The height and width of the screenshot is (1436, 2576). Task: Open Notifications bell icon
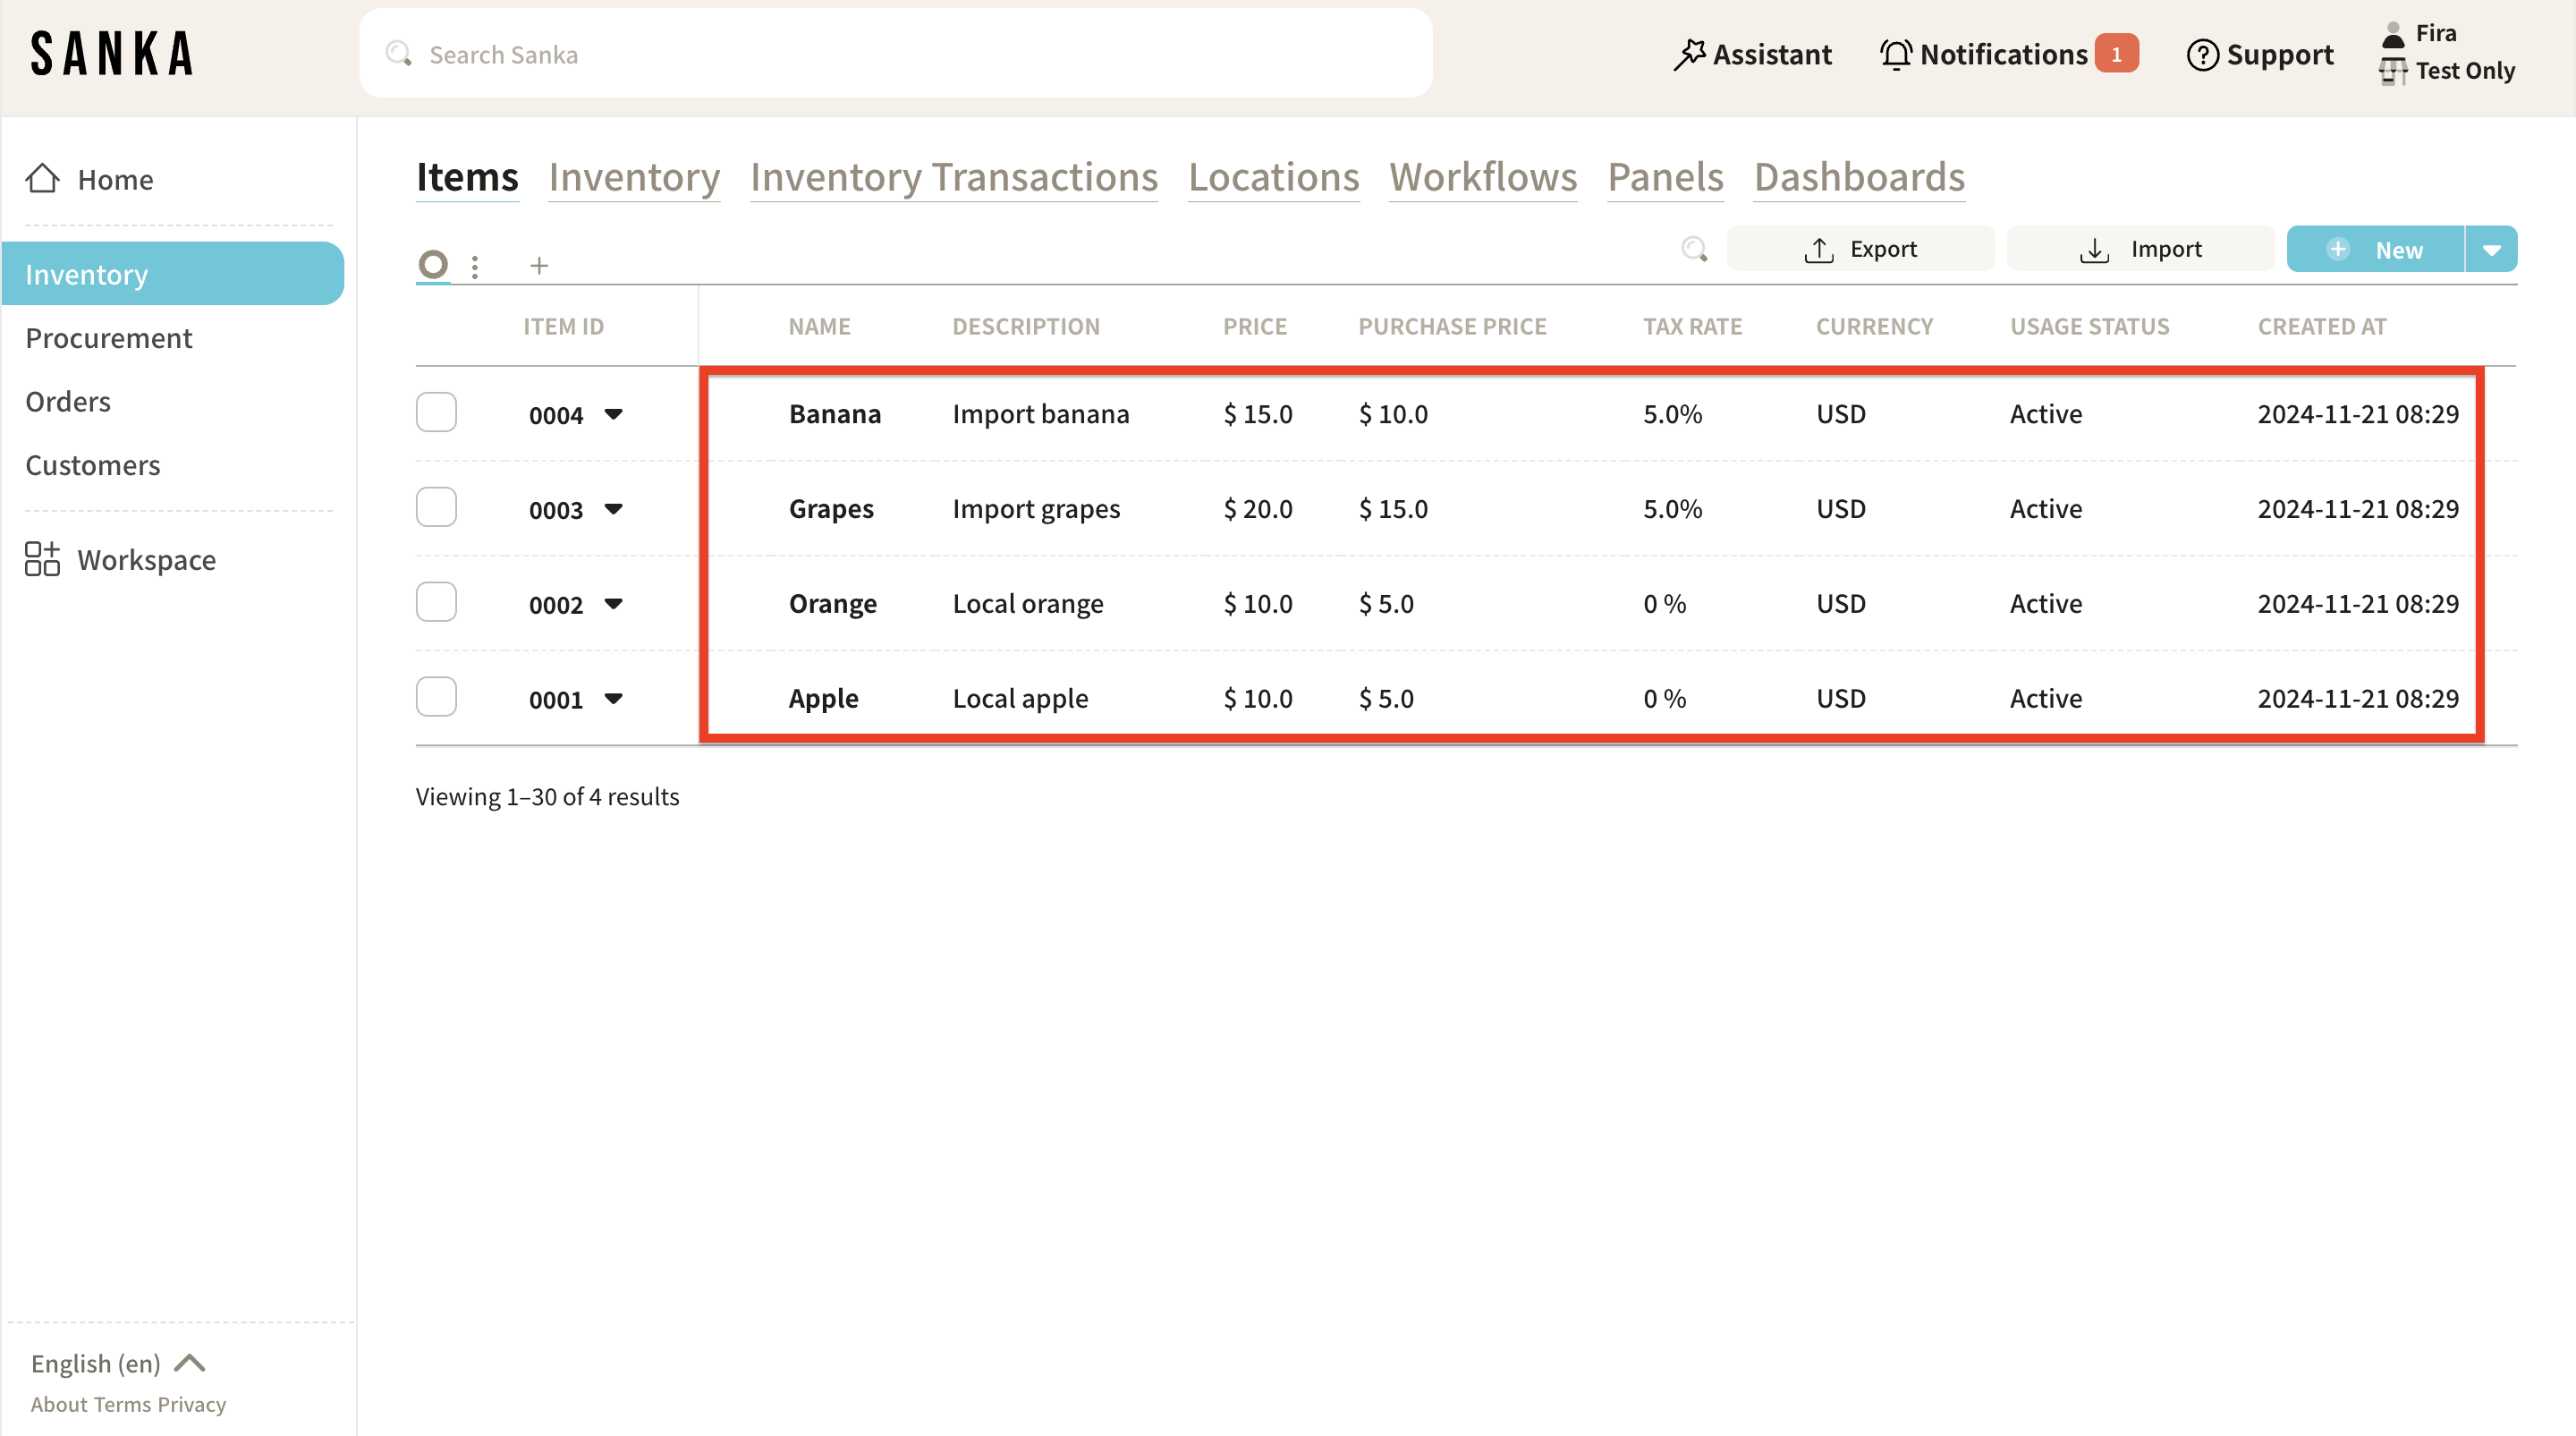click(x=1895, y=54)
